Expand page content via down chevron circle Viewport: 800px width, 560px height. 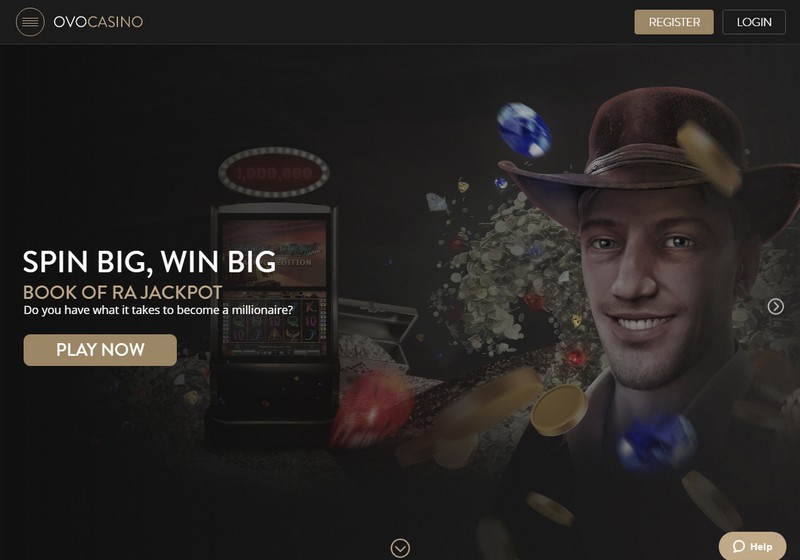(x=400, y=548)
